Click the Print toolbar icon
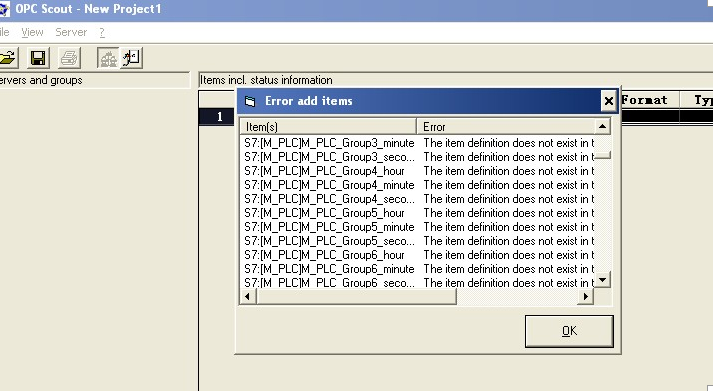The image size is (713, 391). tap(69, 58)
